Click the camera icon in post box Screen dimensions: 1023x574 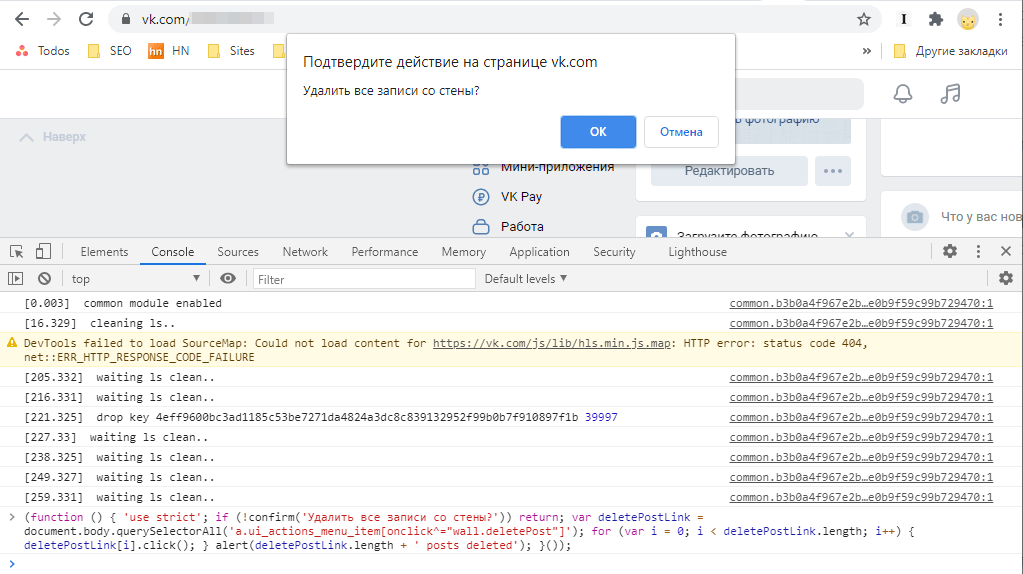tap(915, 217)
